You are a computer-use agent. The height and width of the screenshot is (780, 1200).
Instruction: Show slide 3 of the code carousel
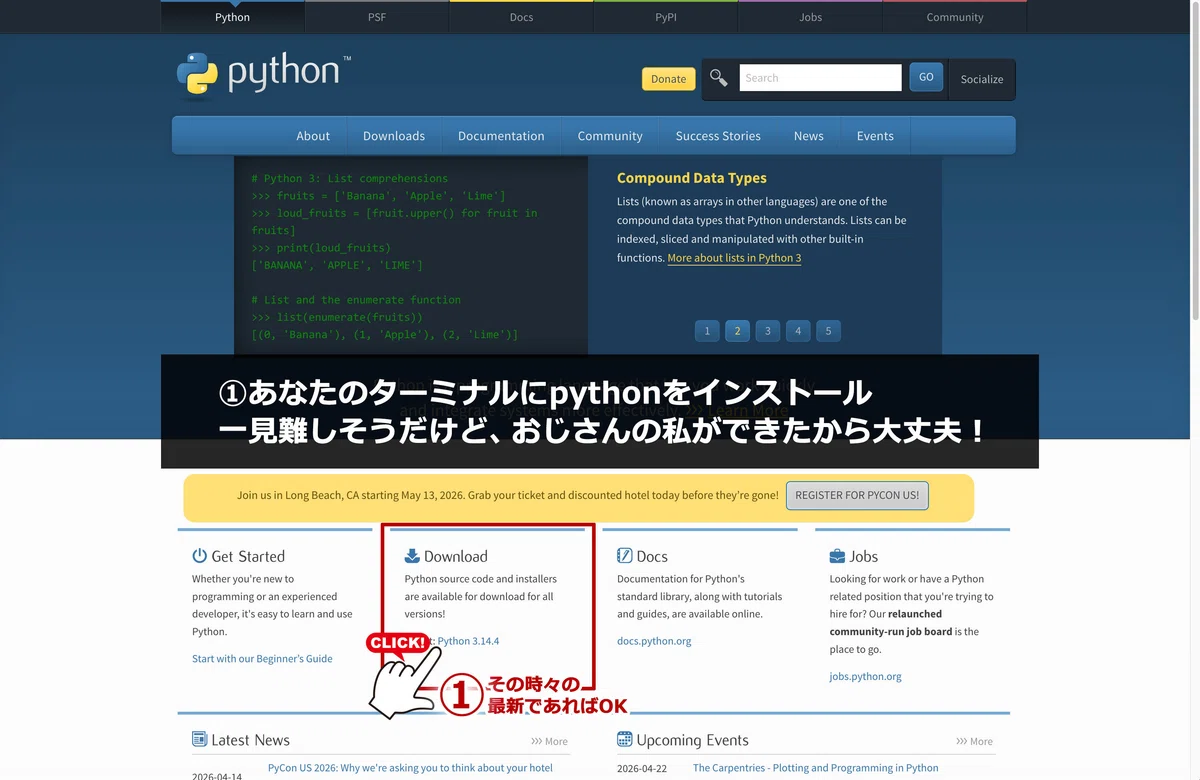tap(768, 331)
